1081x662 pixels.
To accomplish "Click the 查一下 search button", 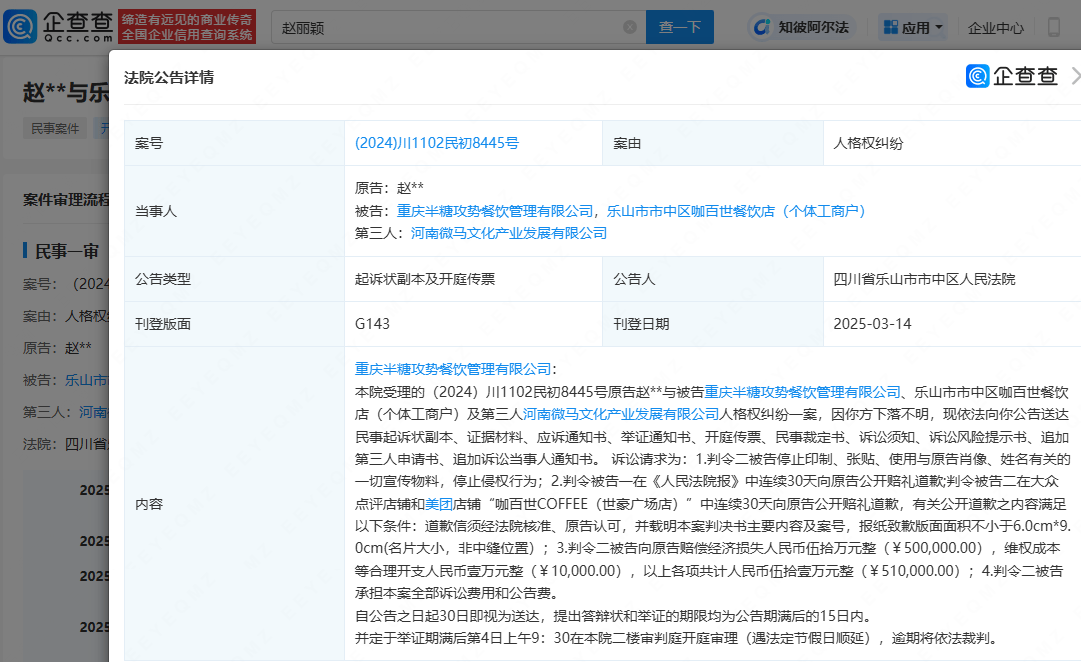I will pos(680,28).
